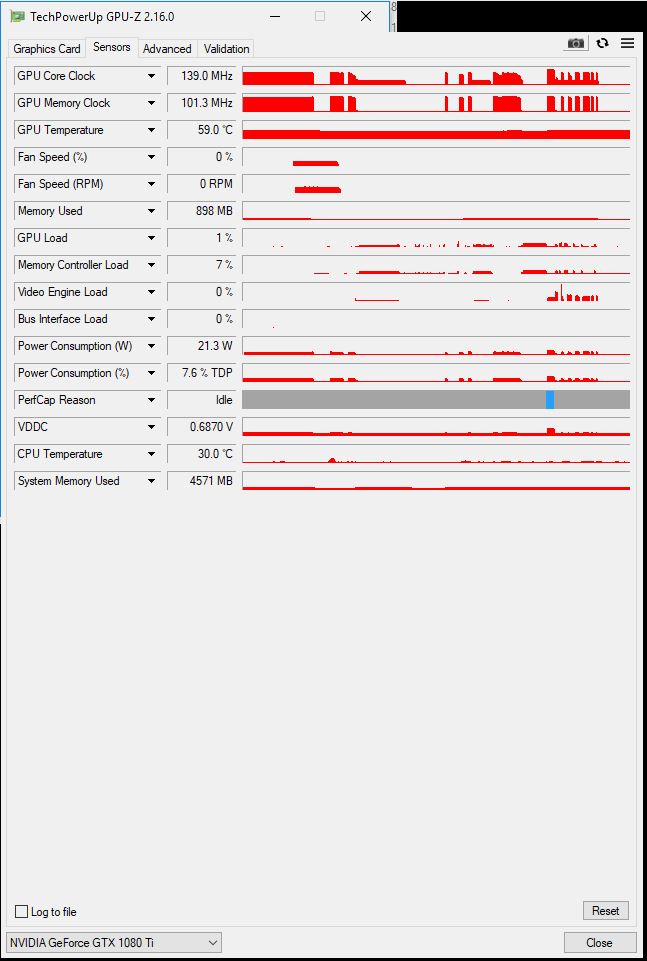This screenshot has height=961, width=647.
Task: Expand the System Memory Used dropdown
Action: [x=151, y=480]
